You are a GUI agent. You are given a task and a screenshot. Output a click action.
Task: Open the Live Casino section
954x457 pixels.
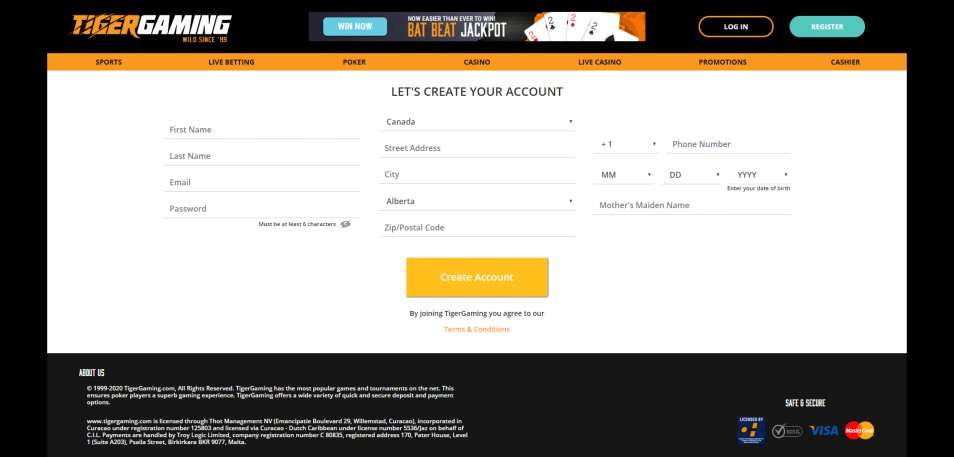pos(600,62)
